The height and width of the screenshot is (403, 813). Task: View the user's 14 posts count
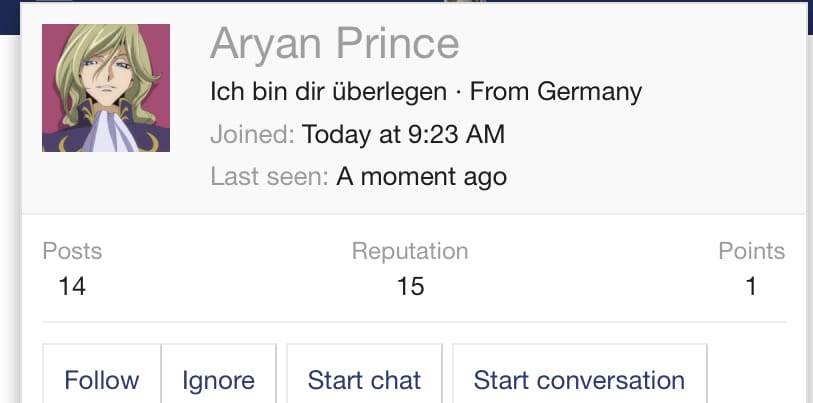[72, 286]
